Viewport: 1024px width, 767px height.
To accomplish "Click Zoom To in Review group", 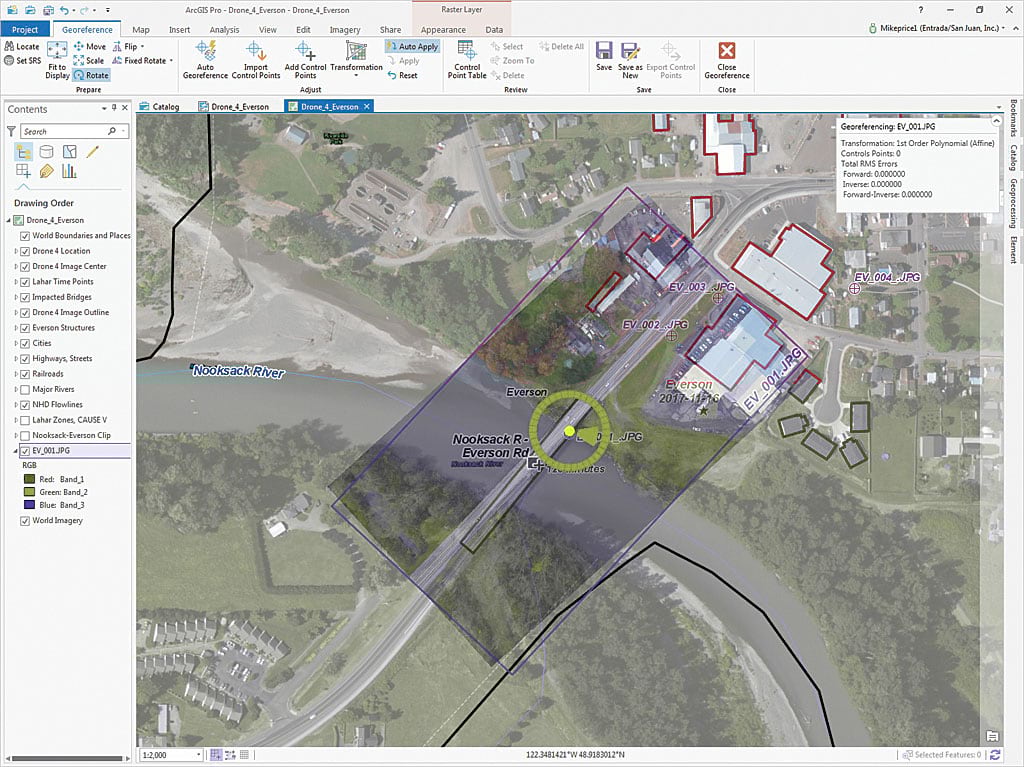I will (512, 61).
